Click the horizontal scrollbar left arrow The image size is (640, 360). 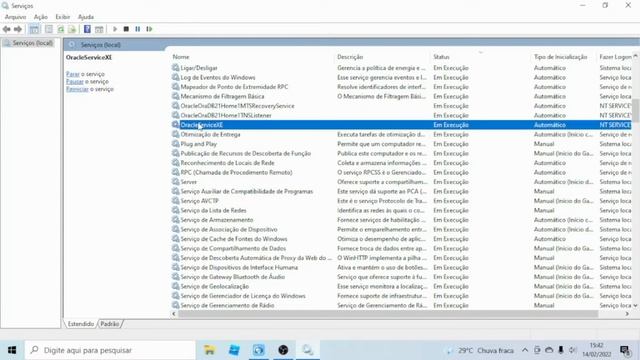(174, 313)
